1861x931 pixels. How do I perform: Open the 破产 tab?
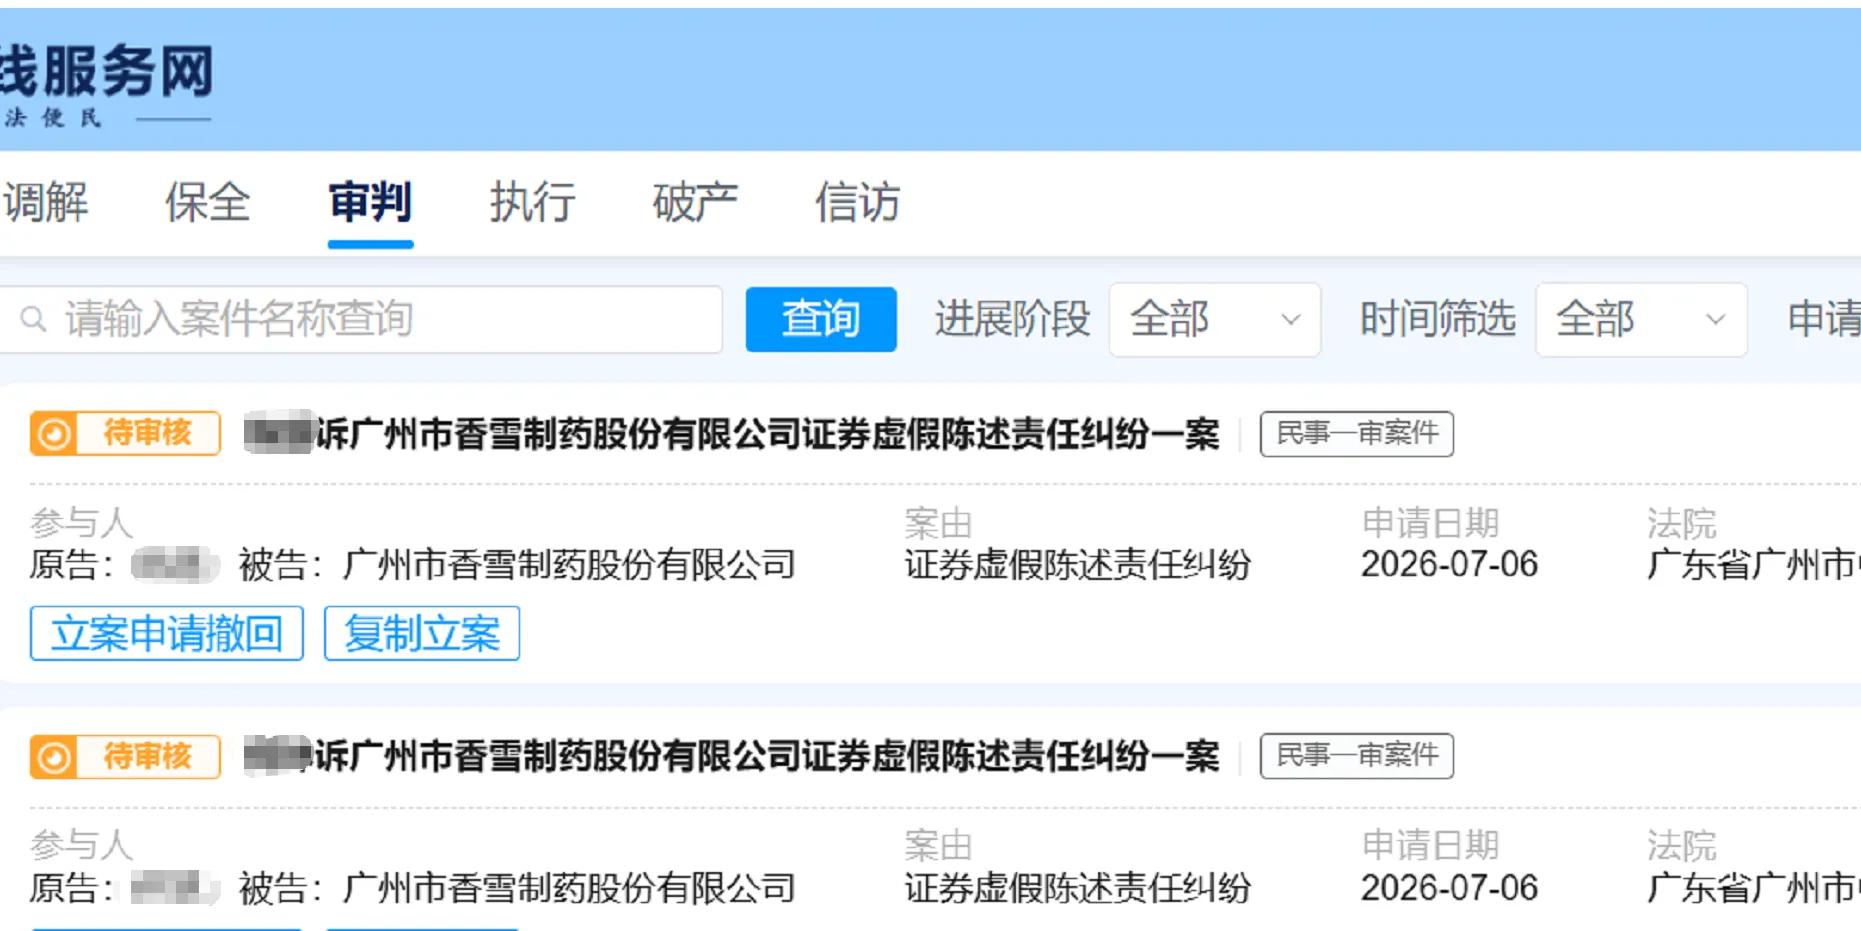click(695, 203)
